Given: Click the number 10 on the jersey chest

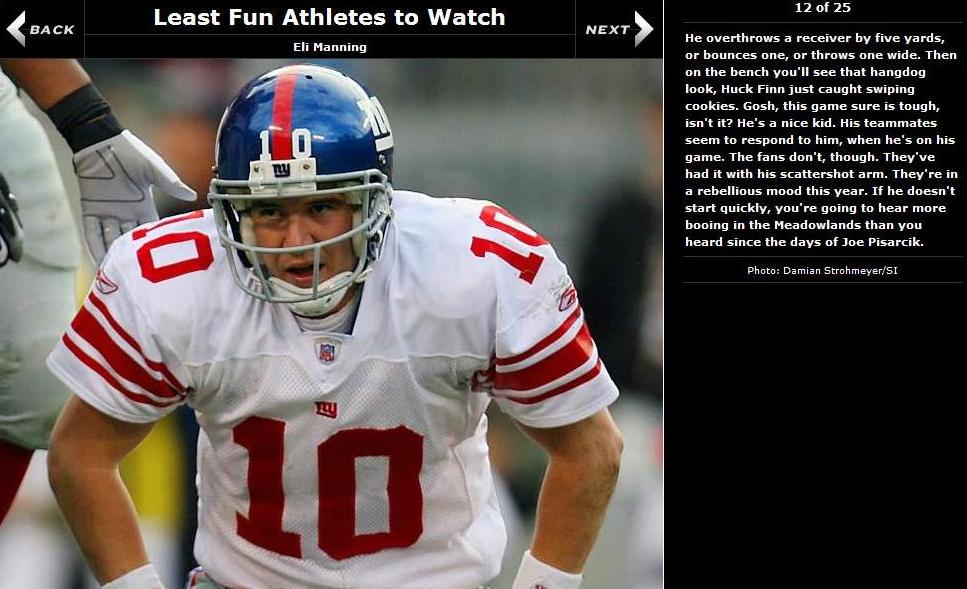Looking at the screenshot, I should (x=329, y=487).
